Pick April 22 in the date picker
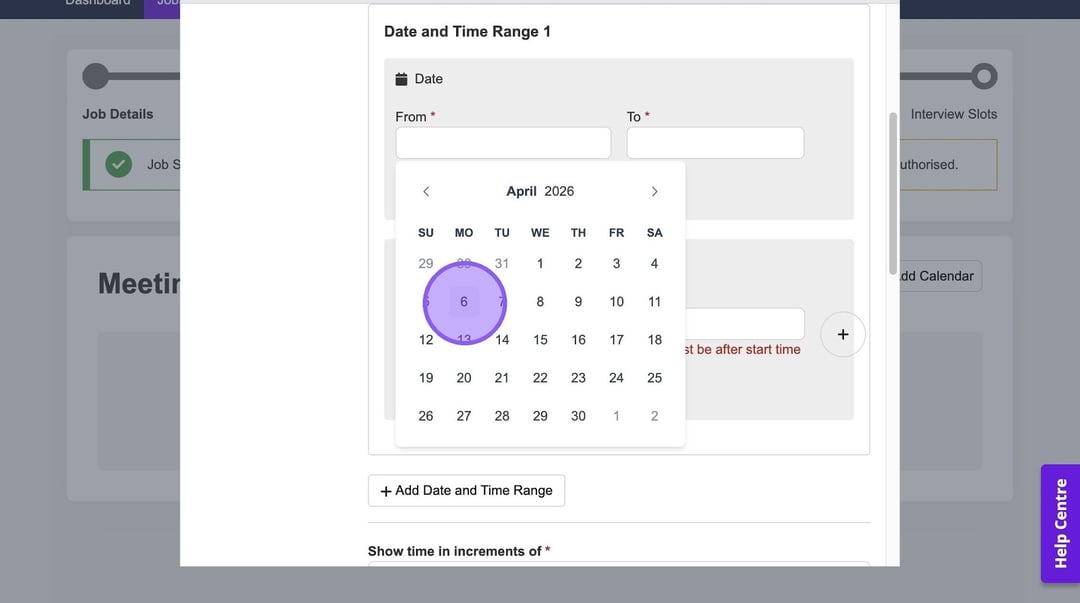The height and width of the screenshot is (603, 1080). coord(540,378)
